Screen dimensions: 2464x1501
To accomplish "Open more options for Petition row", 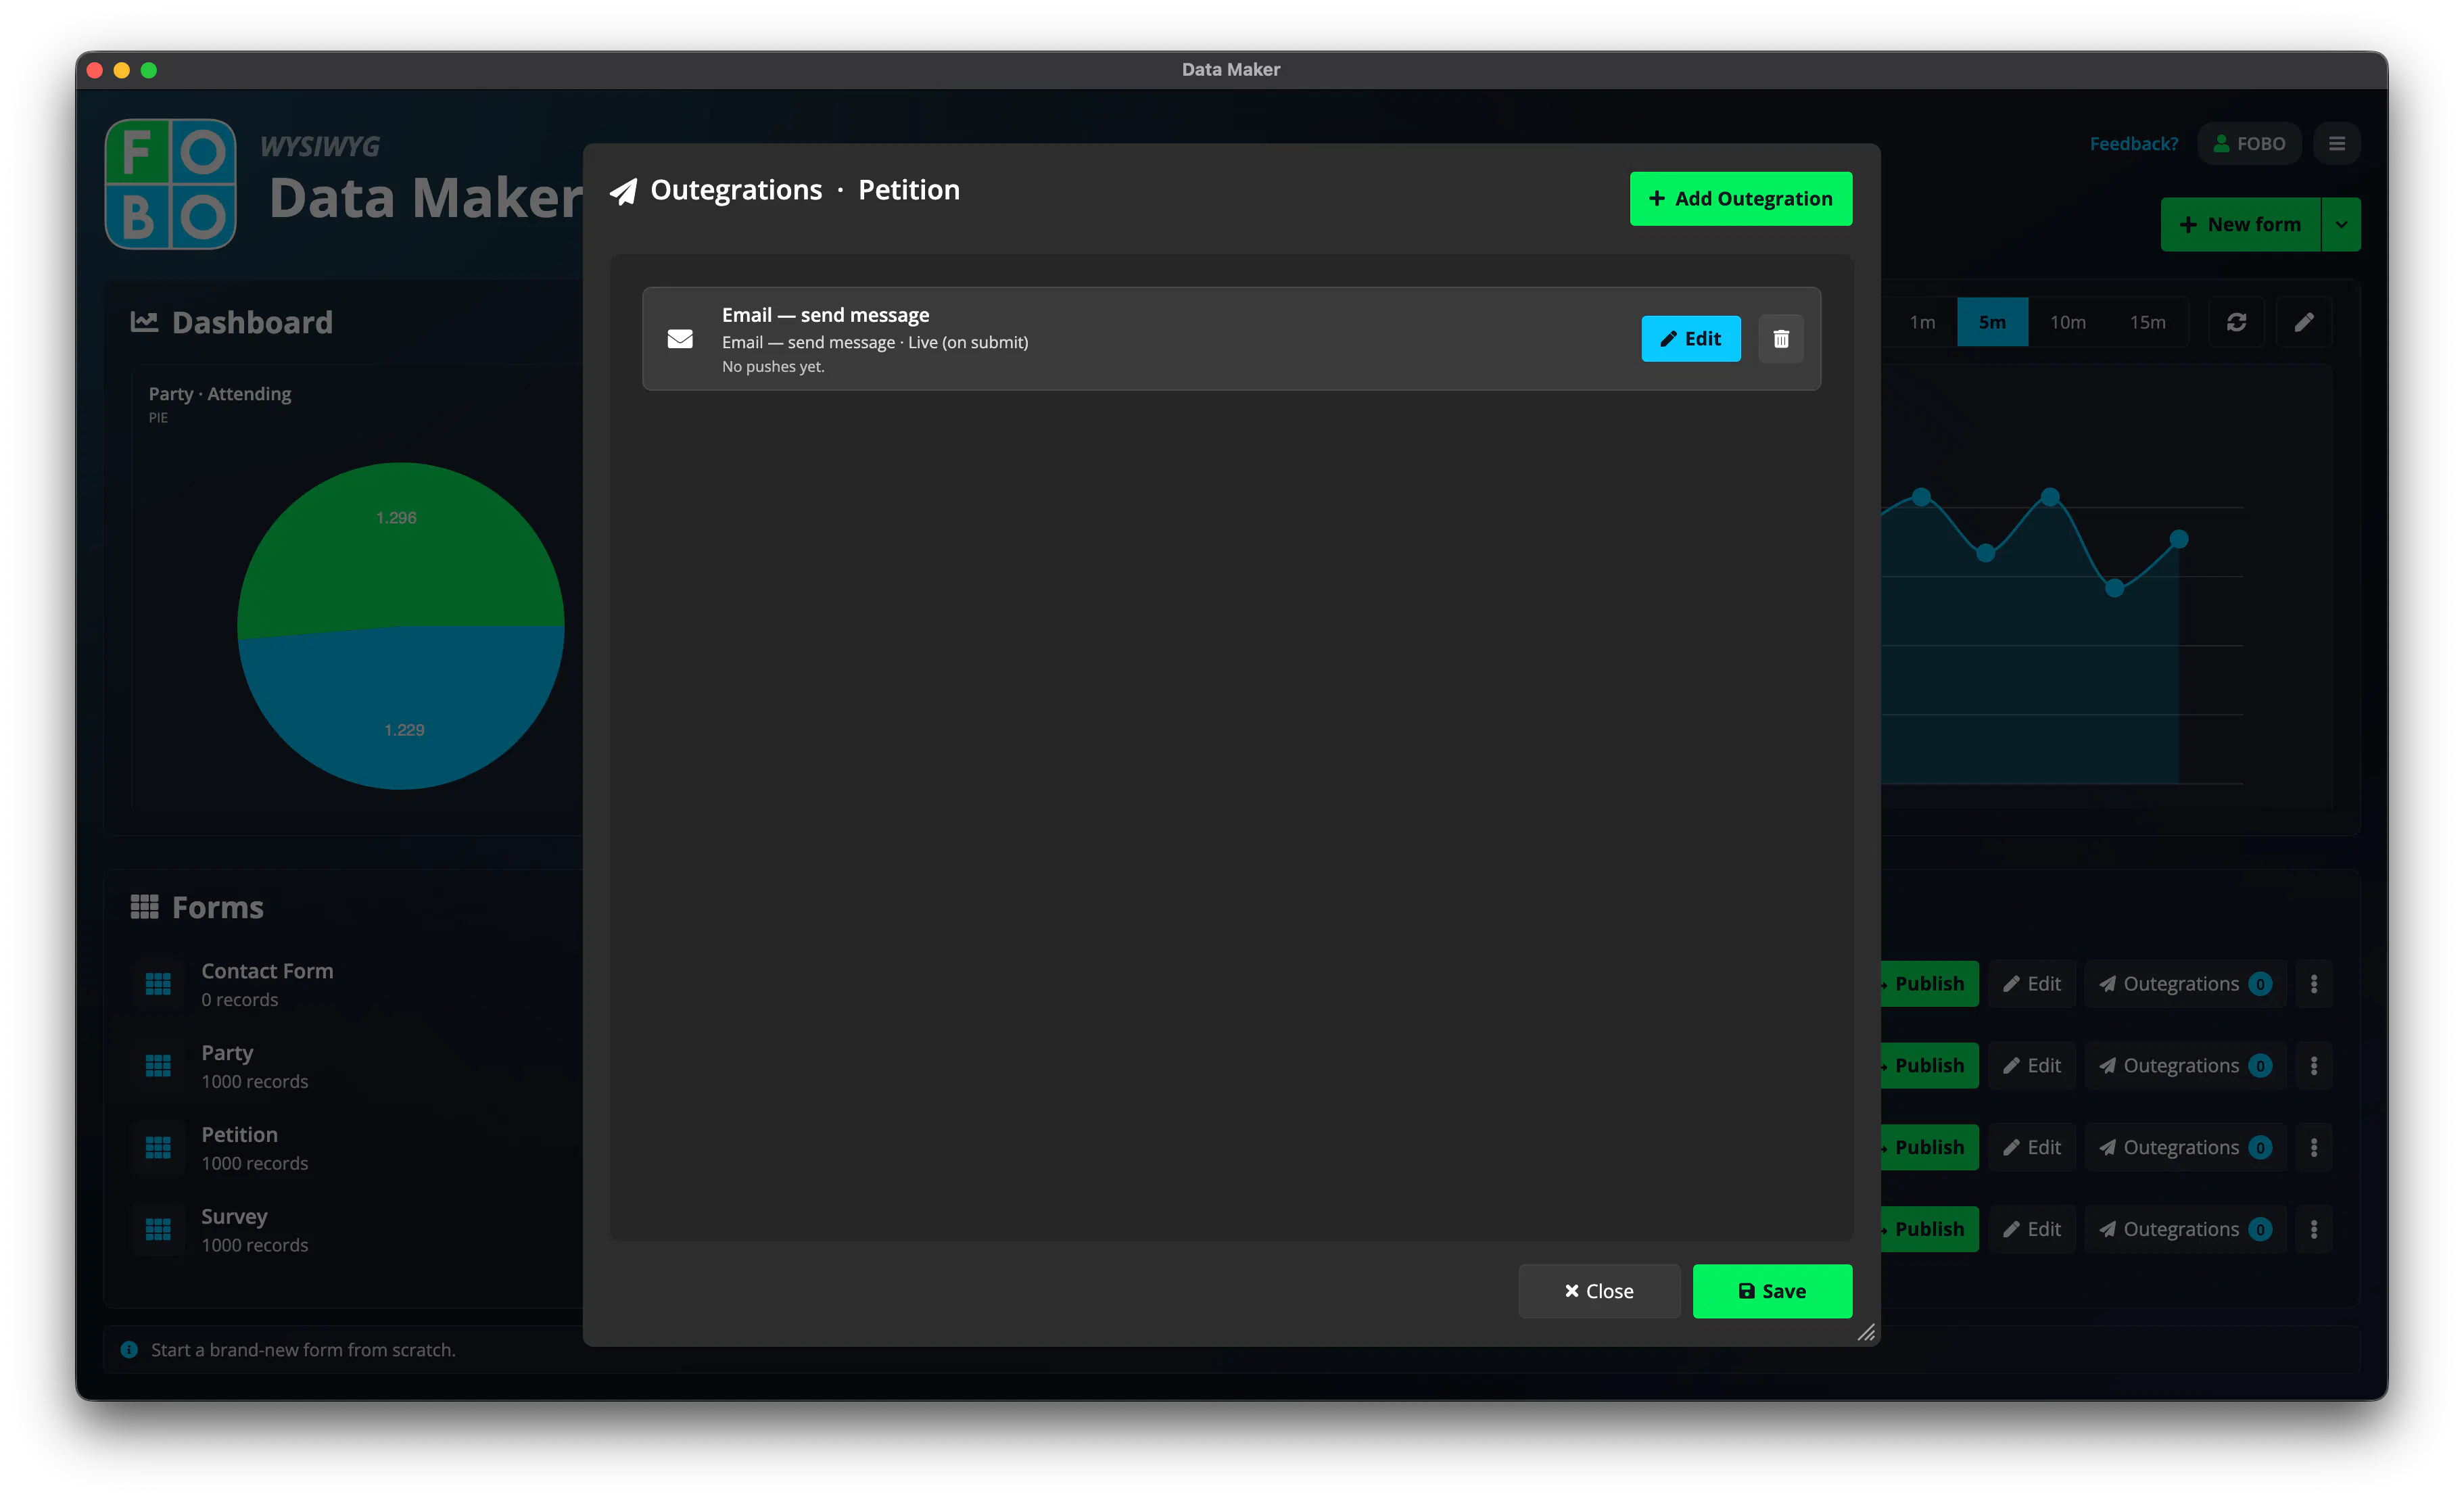I will (2313, 1148).
